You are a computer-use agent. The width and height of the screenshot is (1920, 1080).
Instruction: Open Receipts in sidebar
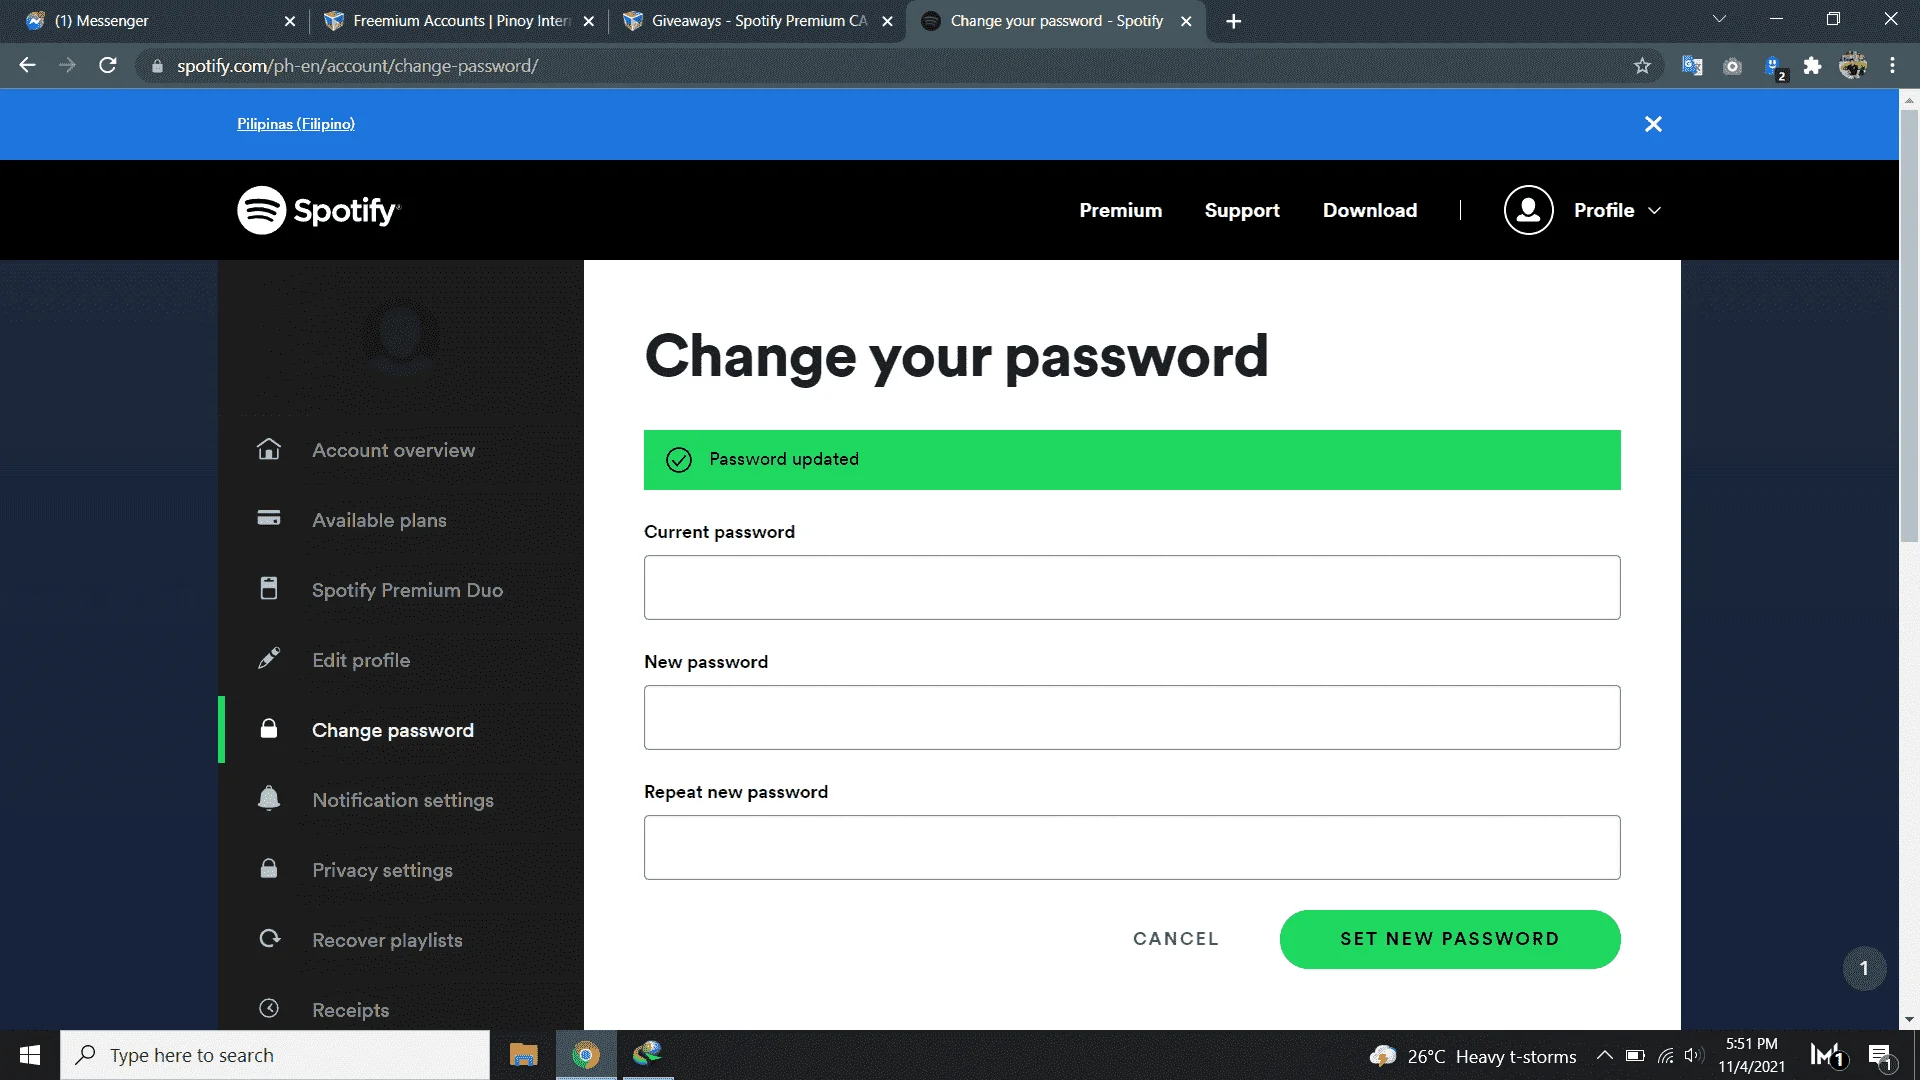tap(350, 1010)
